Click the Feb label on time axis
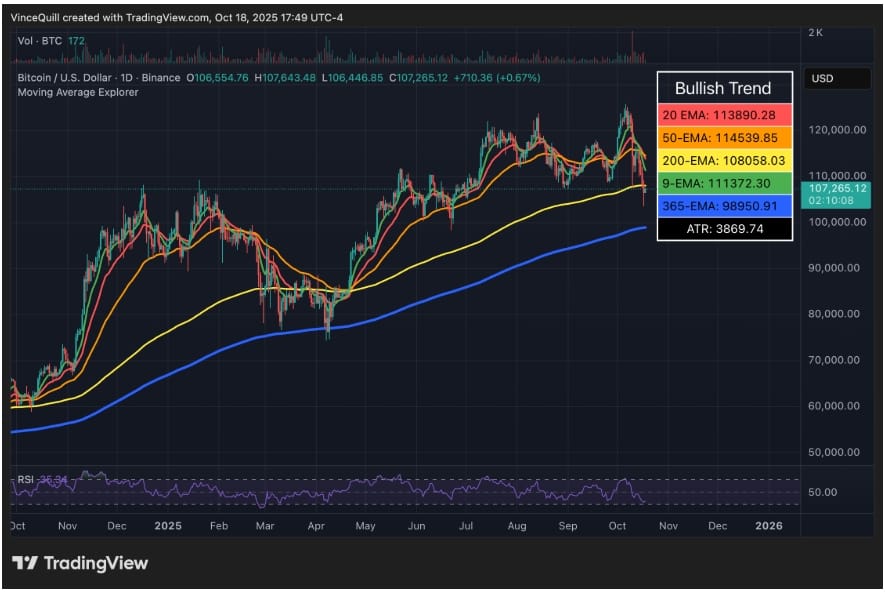The width and height of the screenshot is (886, 594). tap(219, 526)
